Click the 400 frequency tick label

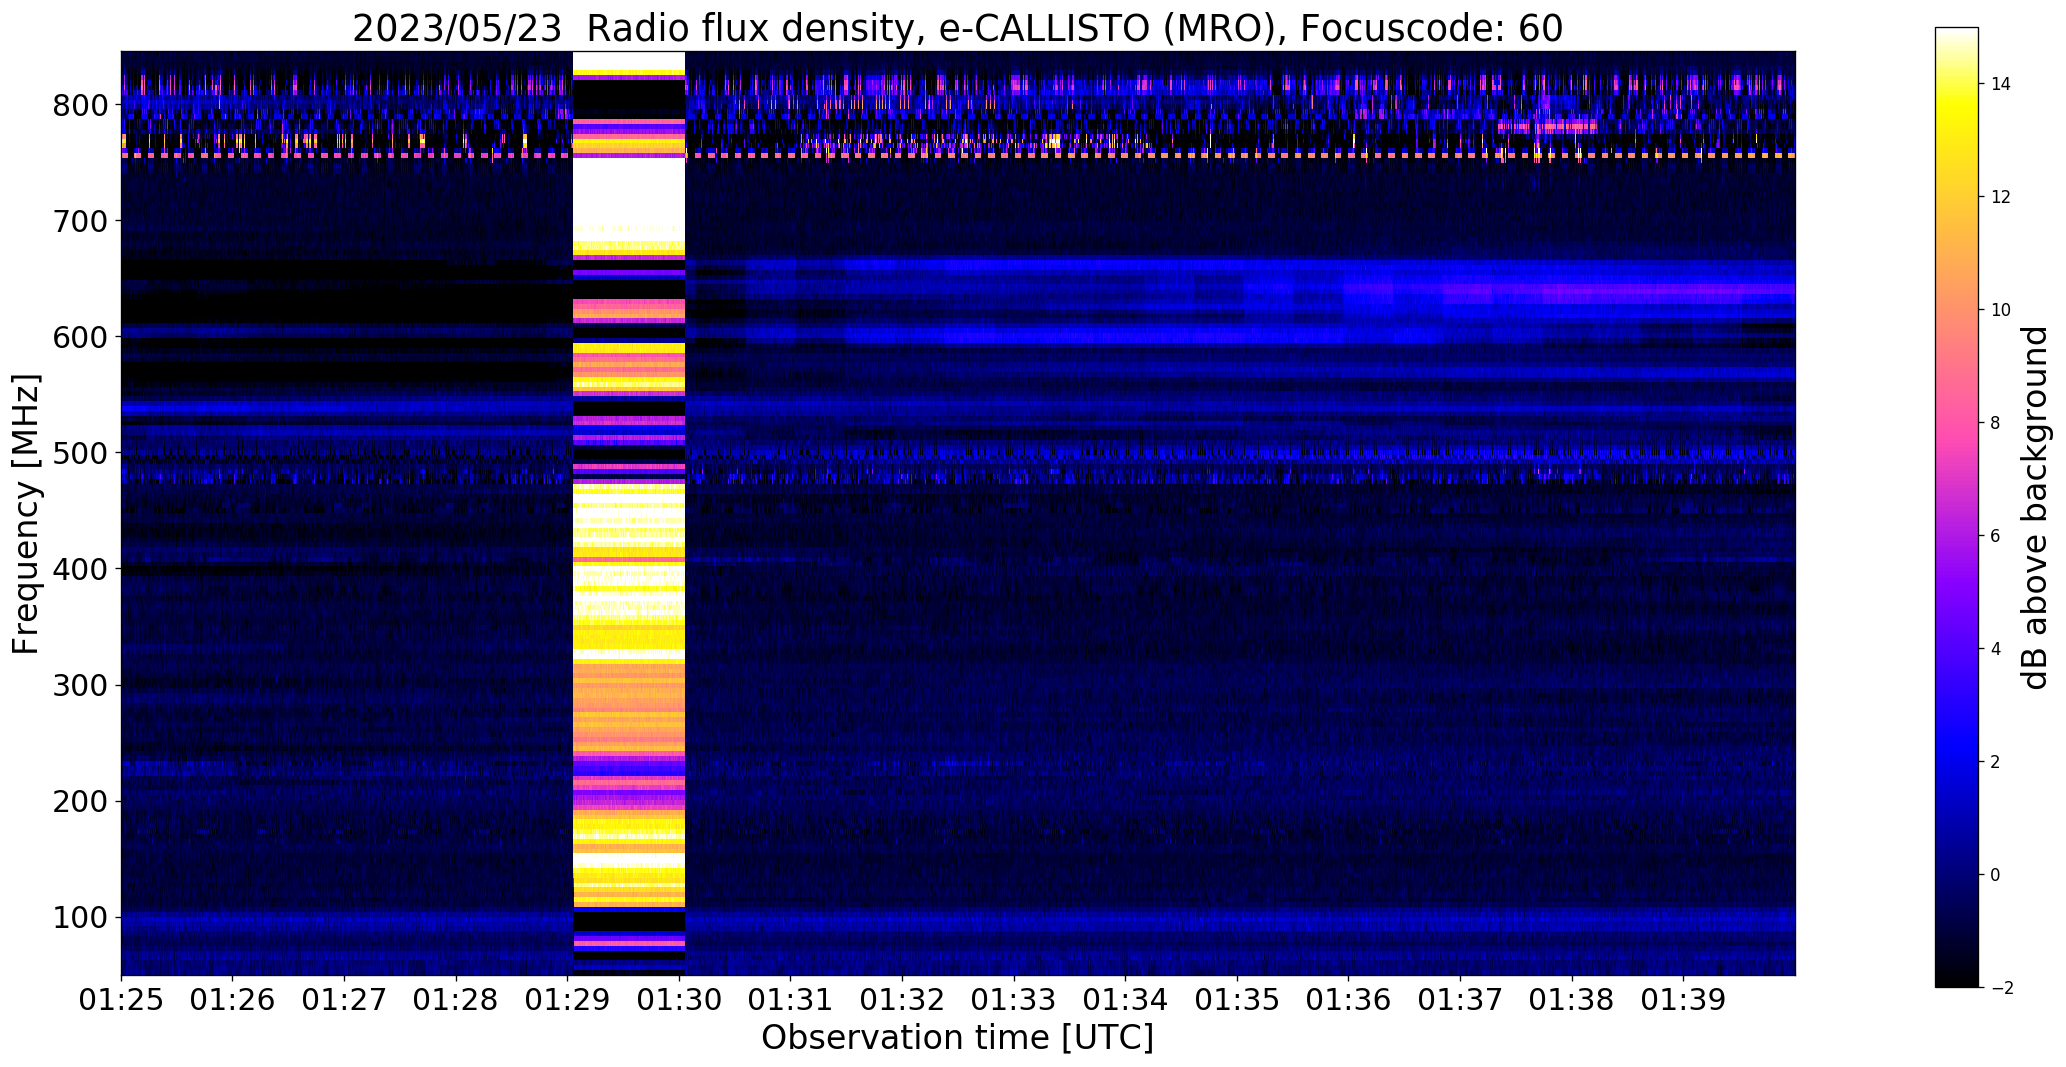79,569
